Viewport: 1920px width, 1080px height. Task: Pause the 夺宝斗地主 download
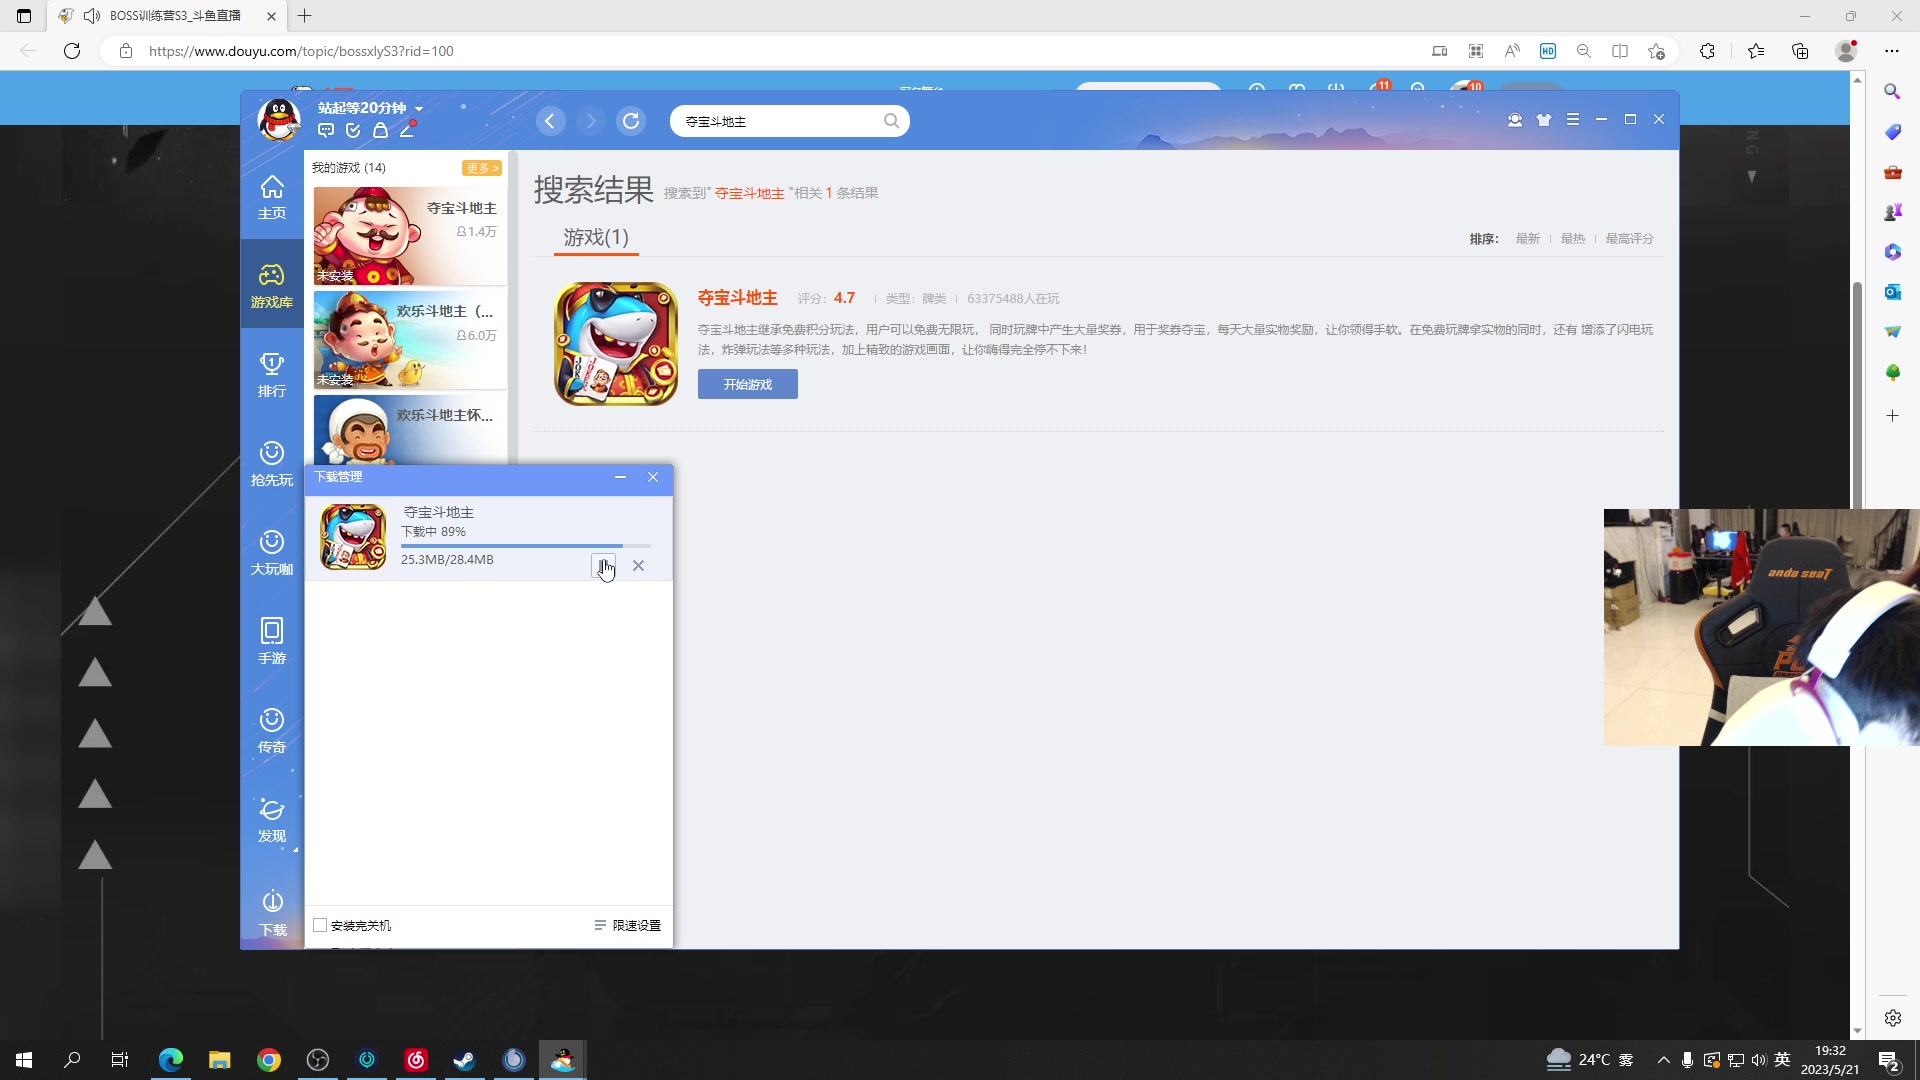coord(603,565)
